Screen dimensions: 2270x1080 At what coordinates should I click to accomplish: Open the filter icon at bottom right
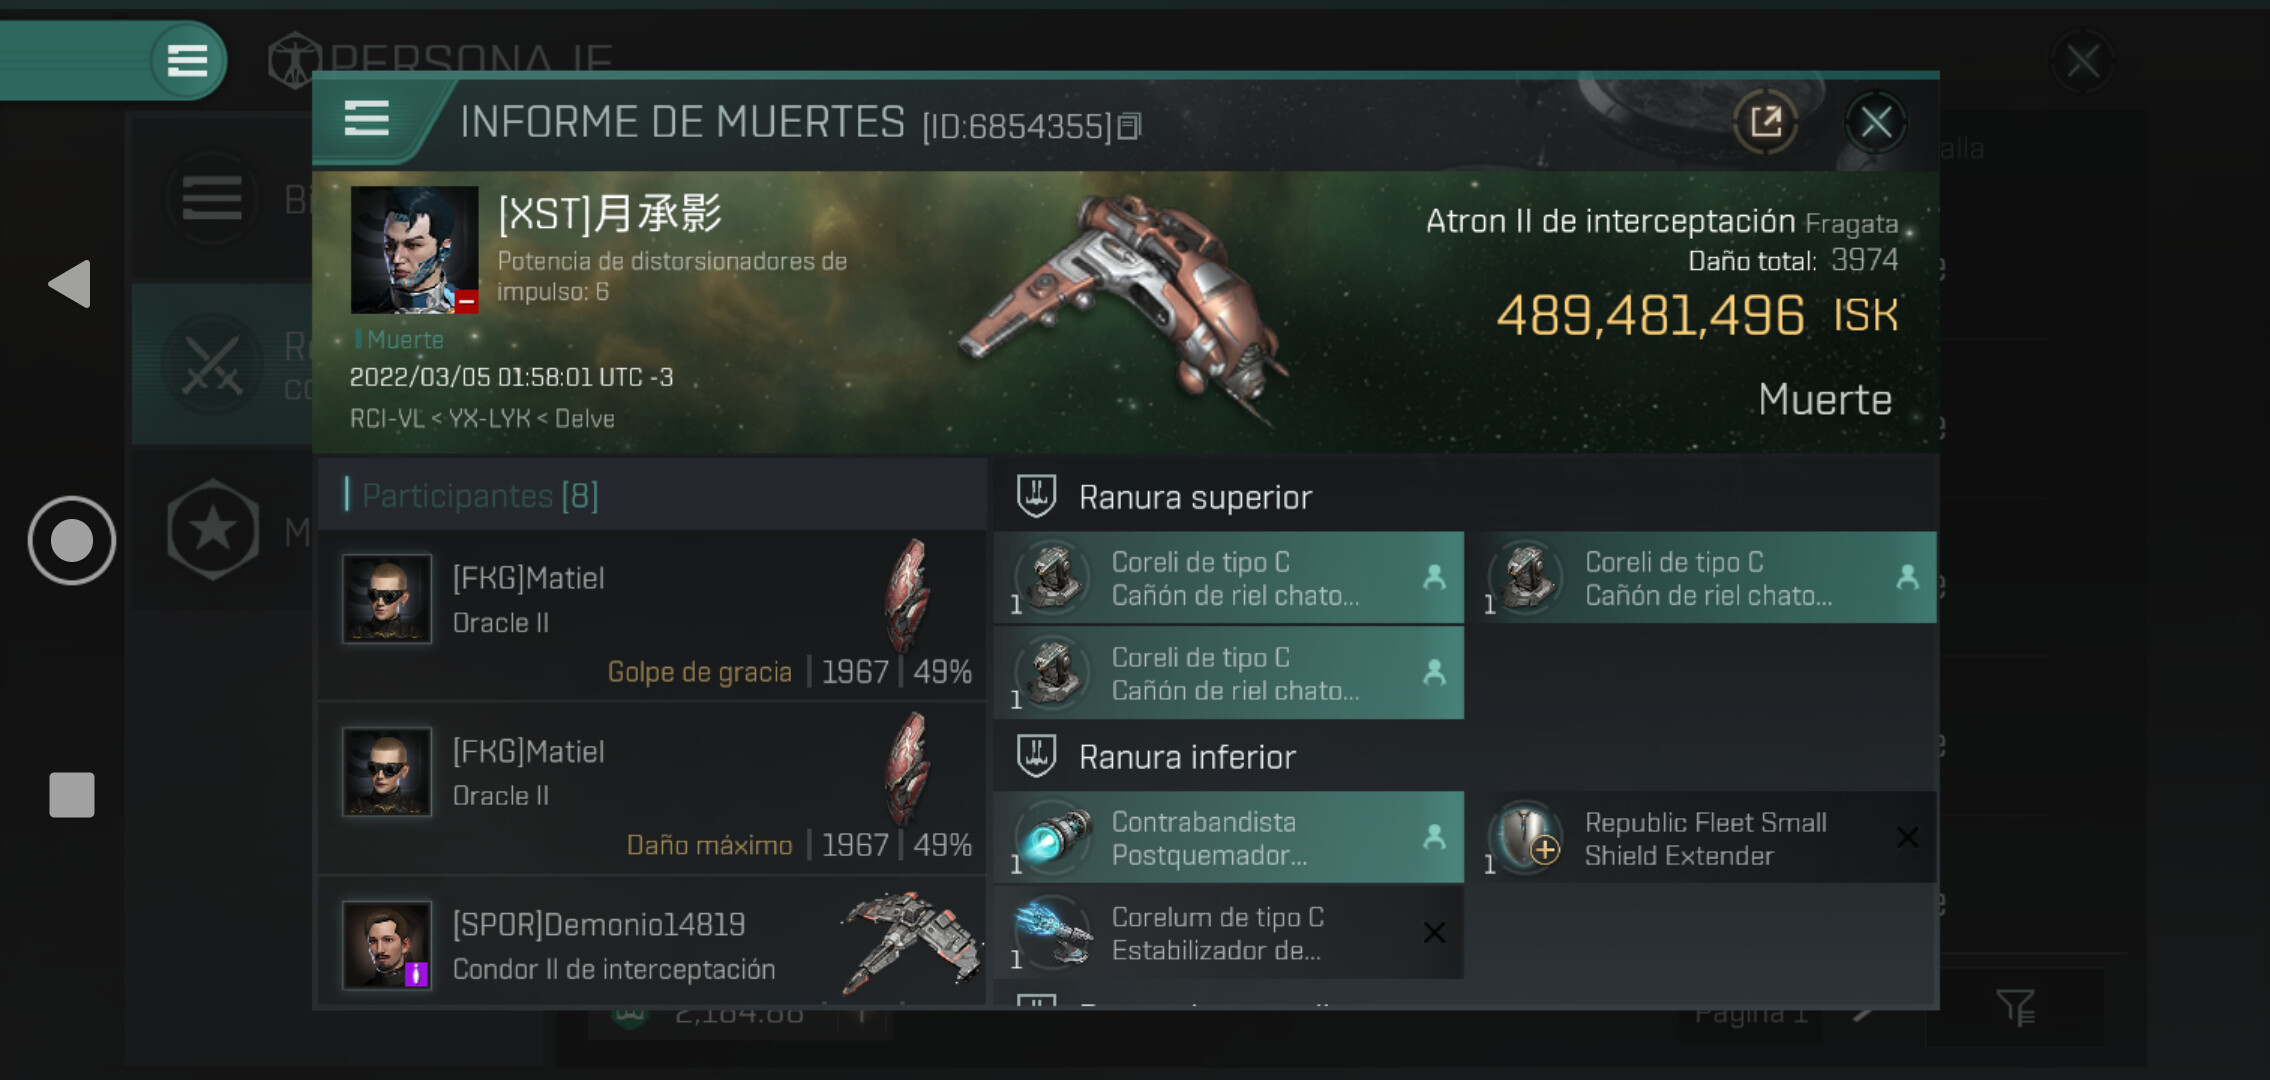pos(2015,1008)
